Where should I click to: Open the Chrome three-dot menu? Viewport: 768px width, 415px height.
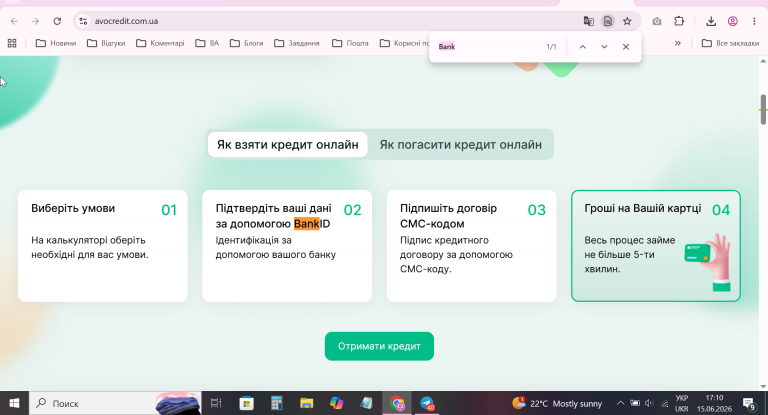(754, 21)
